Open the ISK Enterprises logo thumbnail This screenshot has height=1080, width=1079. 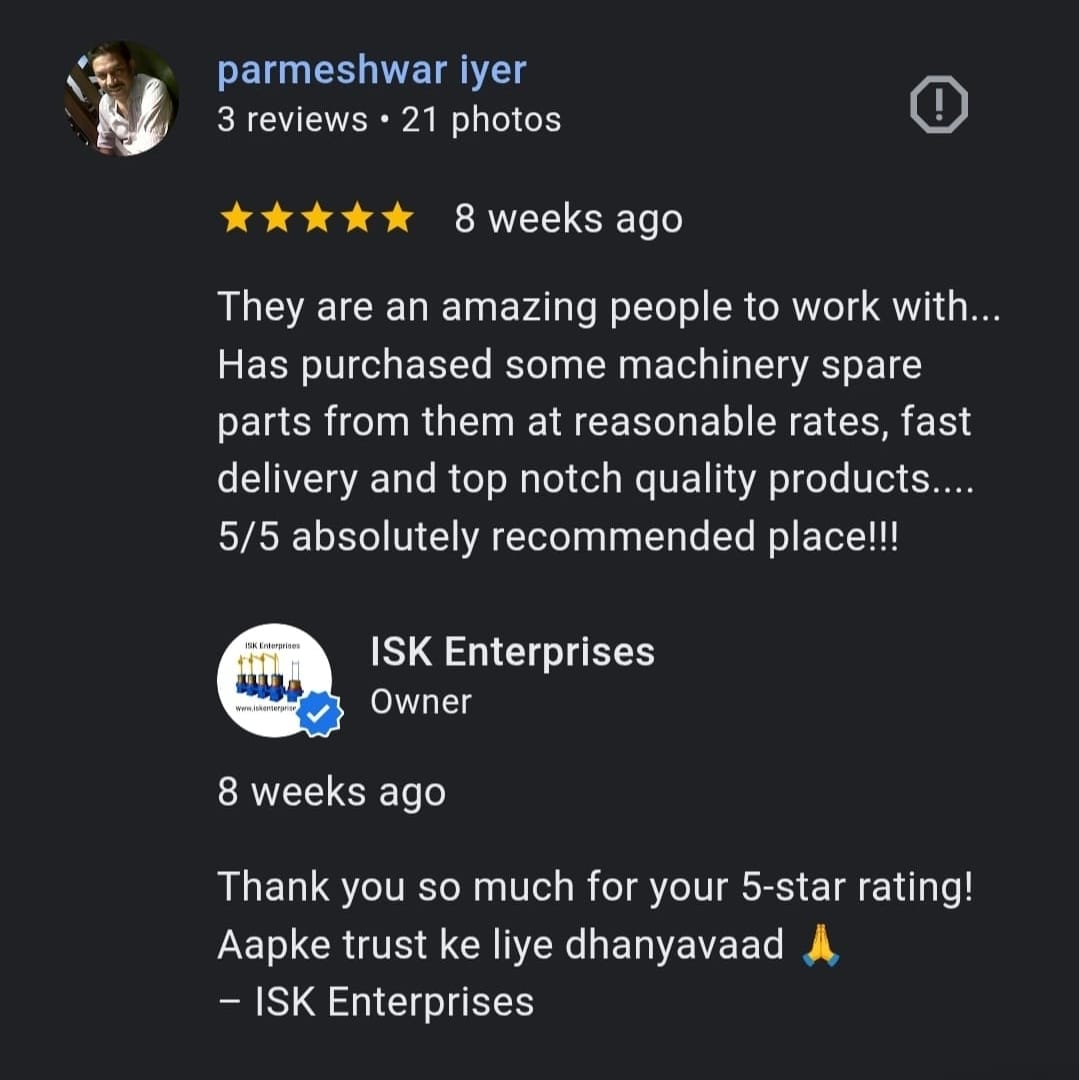click(x=275, y=680)
